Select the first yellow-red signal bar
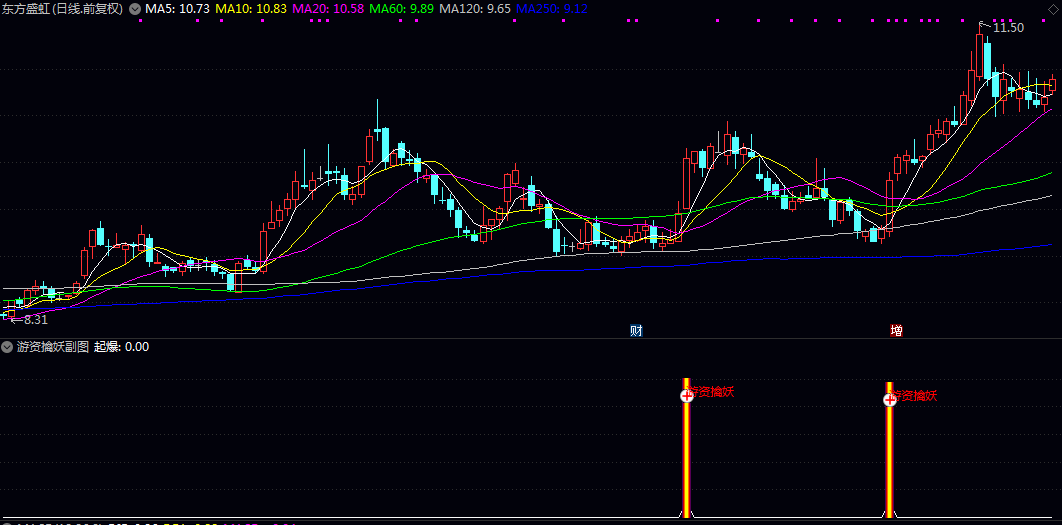 tap(686, 448)
